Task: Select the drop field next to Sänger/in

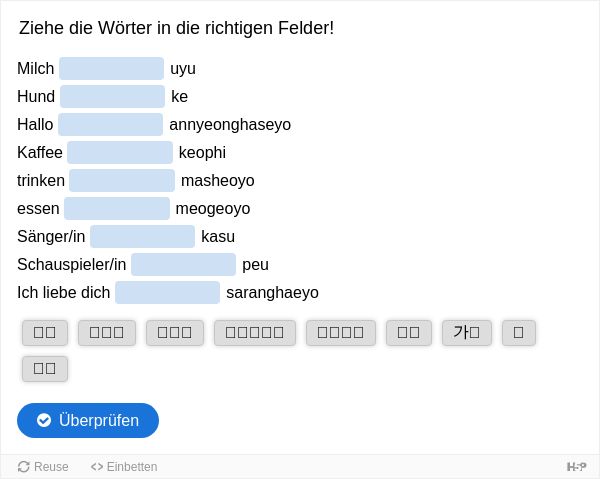Action: pyautogui.click(x=143, y=236)
